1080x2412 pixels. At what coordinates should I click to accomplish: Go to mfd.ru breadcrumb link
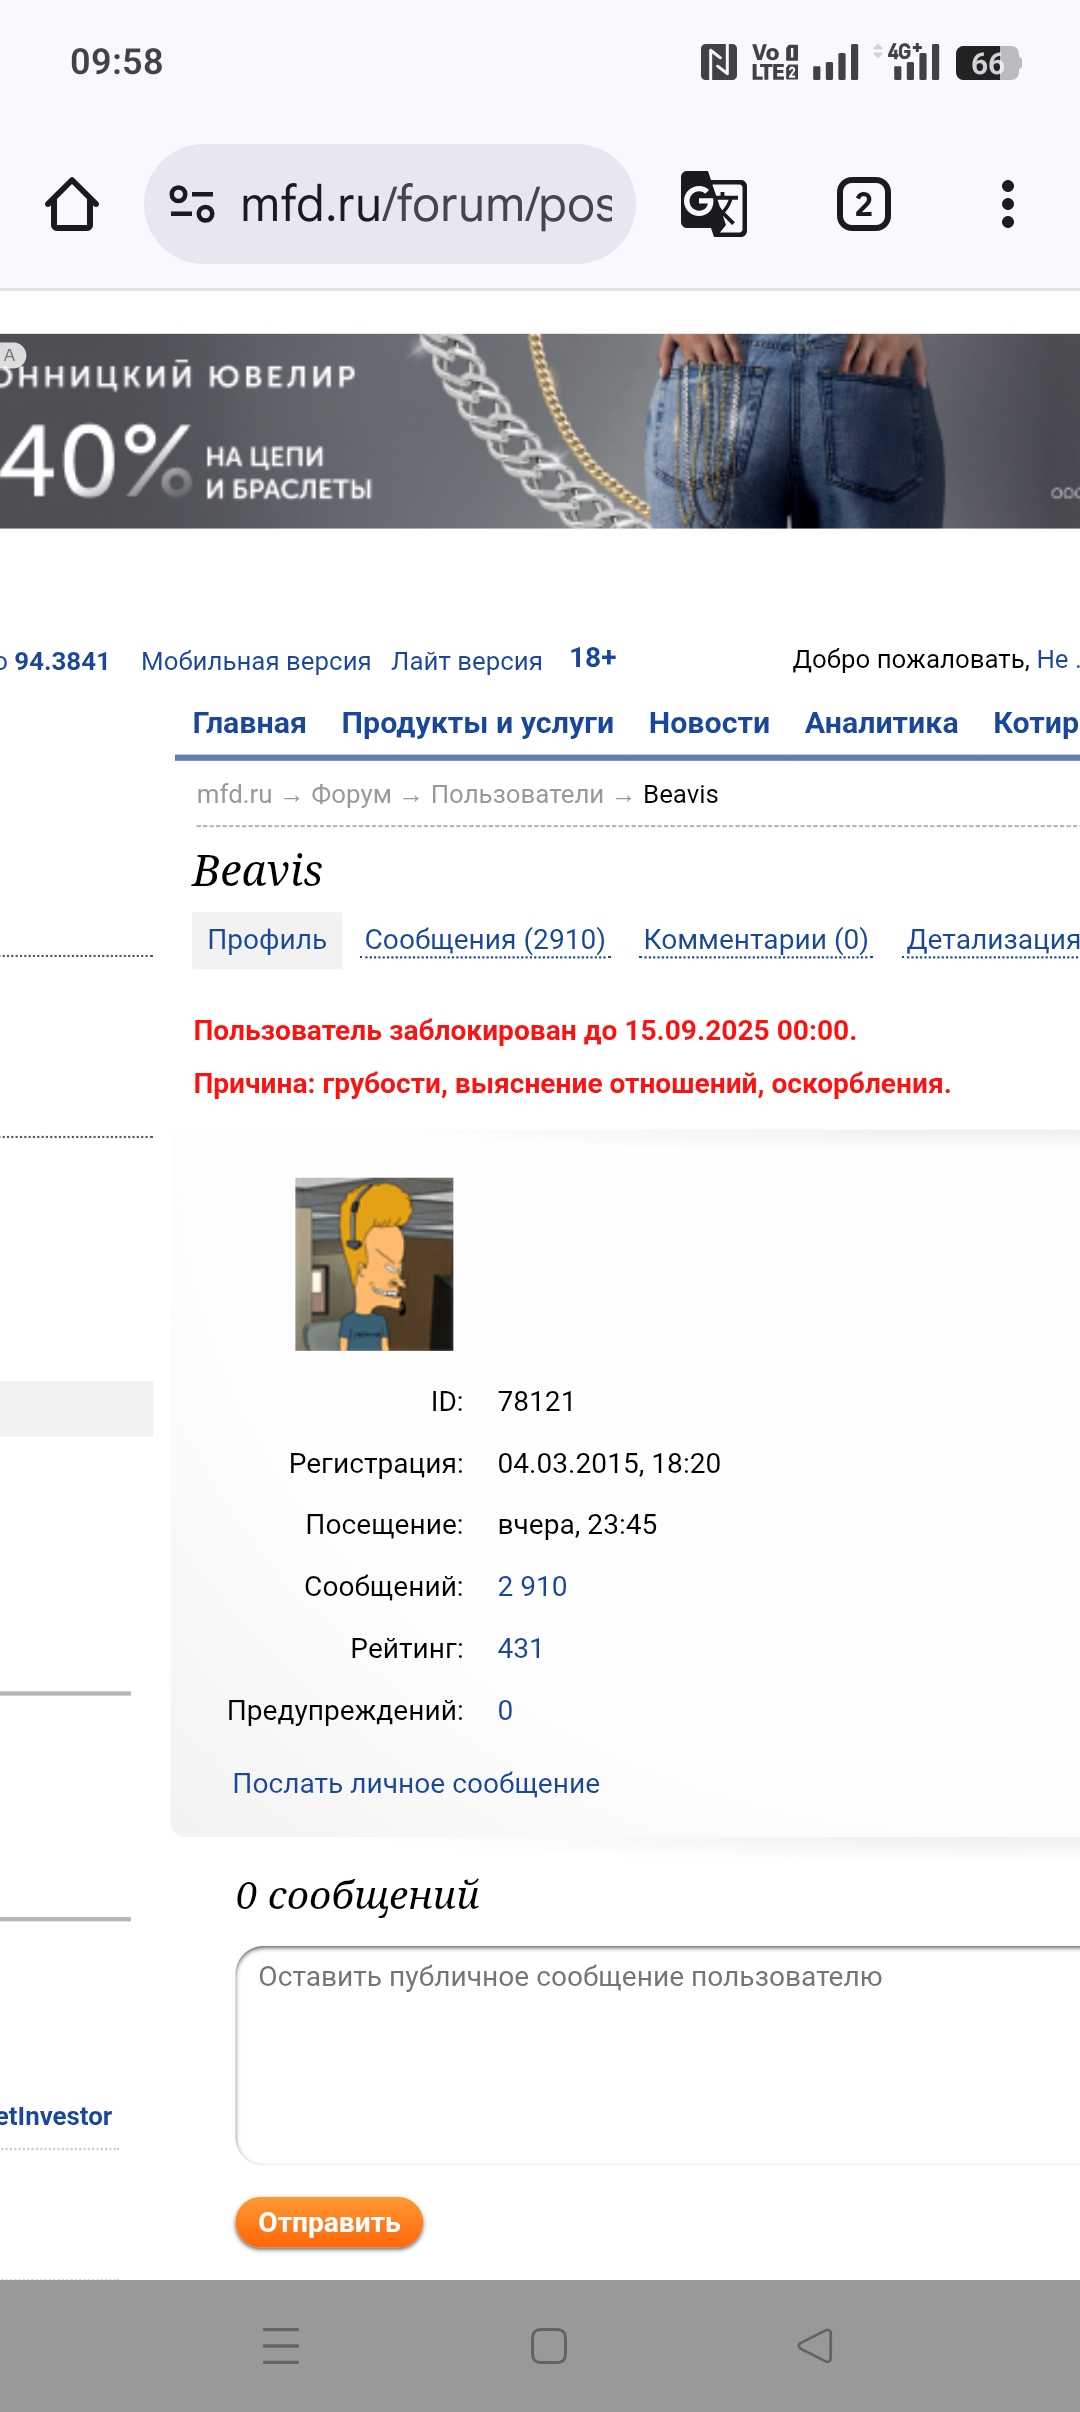(234, 794)
